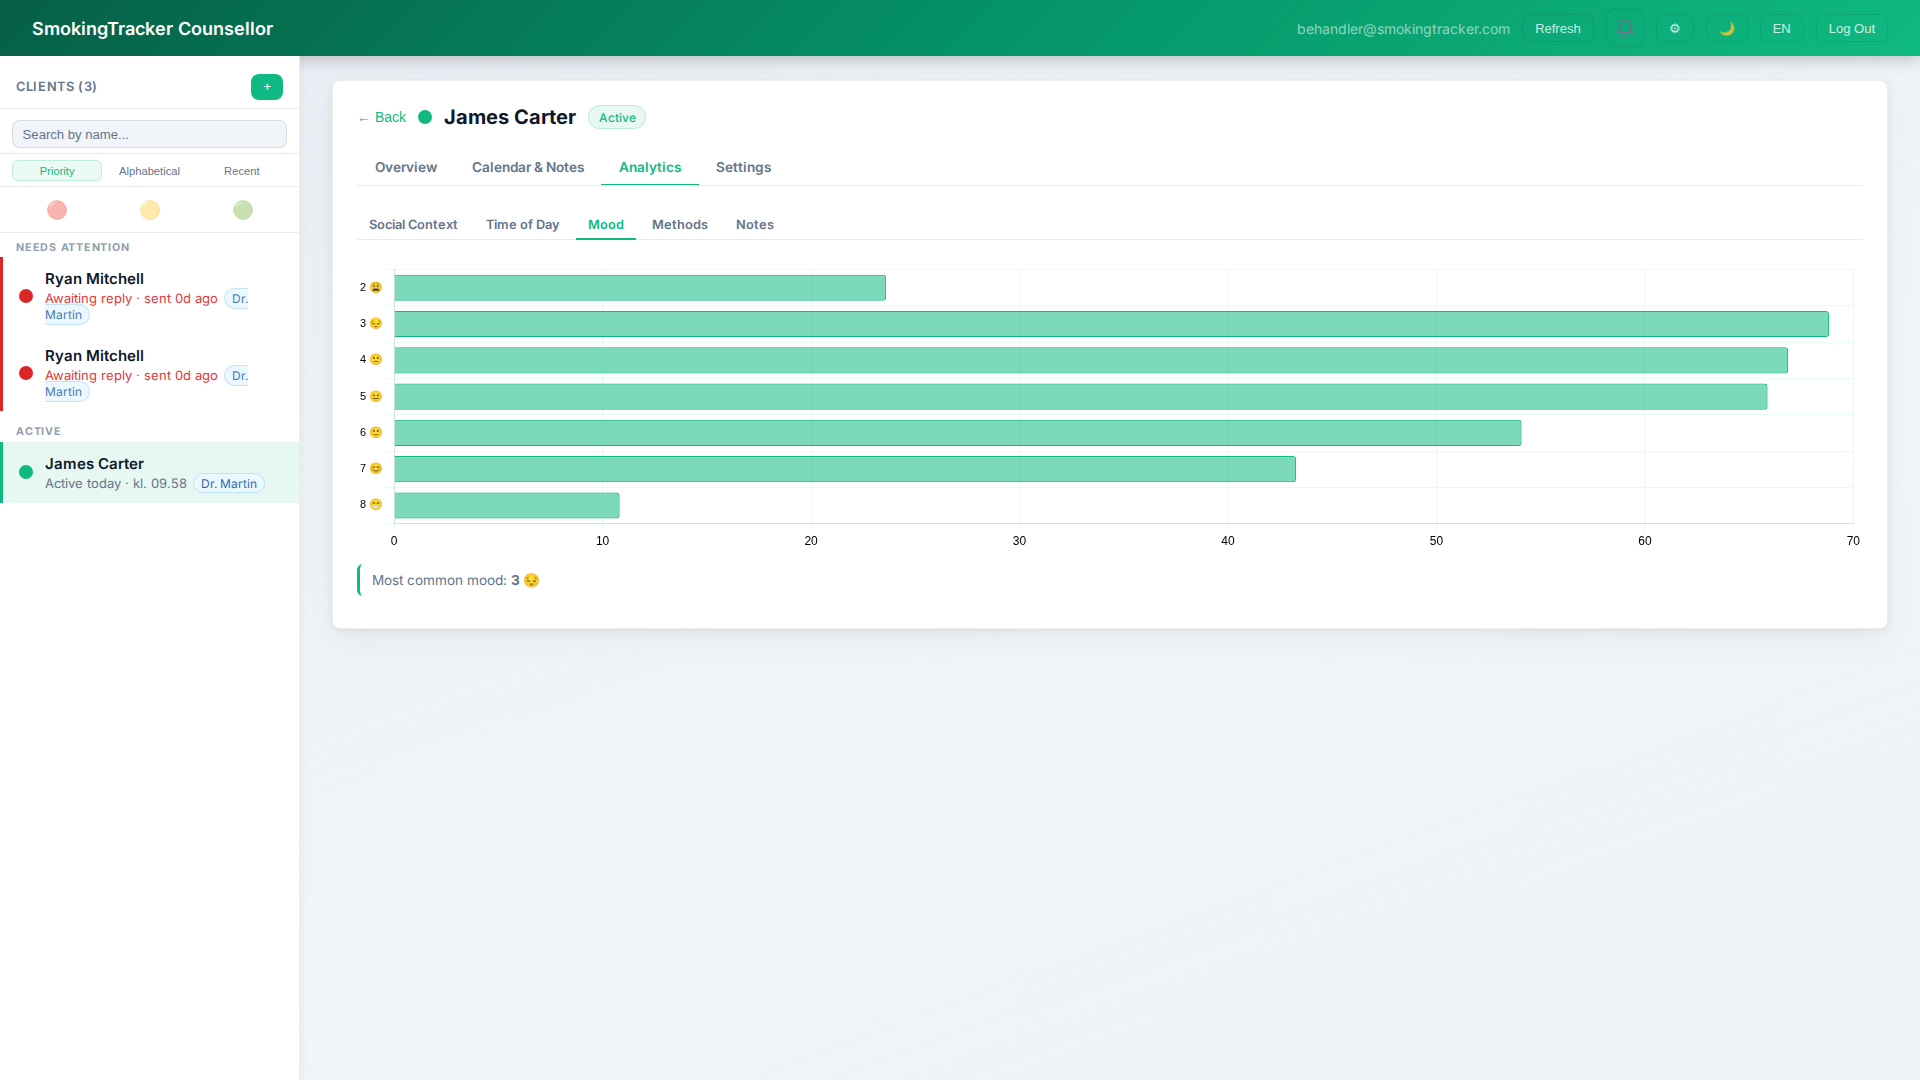Switch to the Overview tab

(405, 167)
